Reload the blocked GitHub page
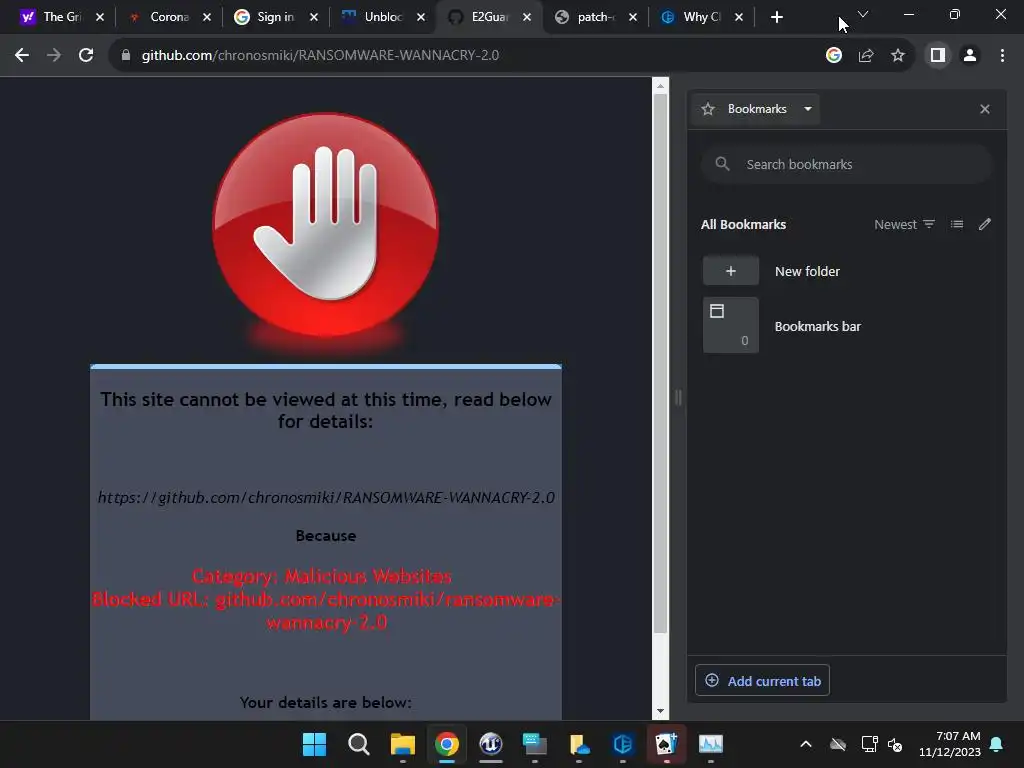Viewport: 1024px width, 768px height. [86, 56]
